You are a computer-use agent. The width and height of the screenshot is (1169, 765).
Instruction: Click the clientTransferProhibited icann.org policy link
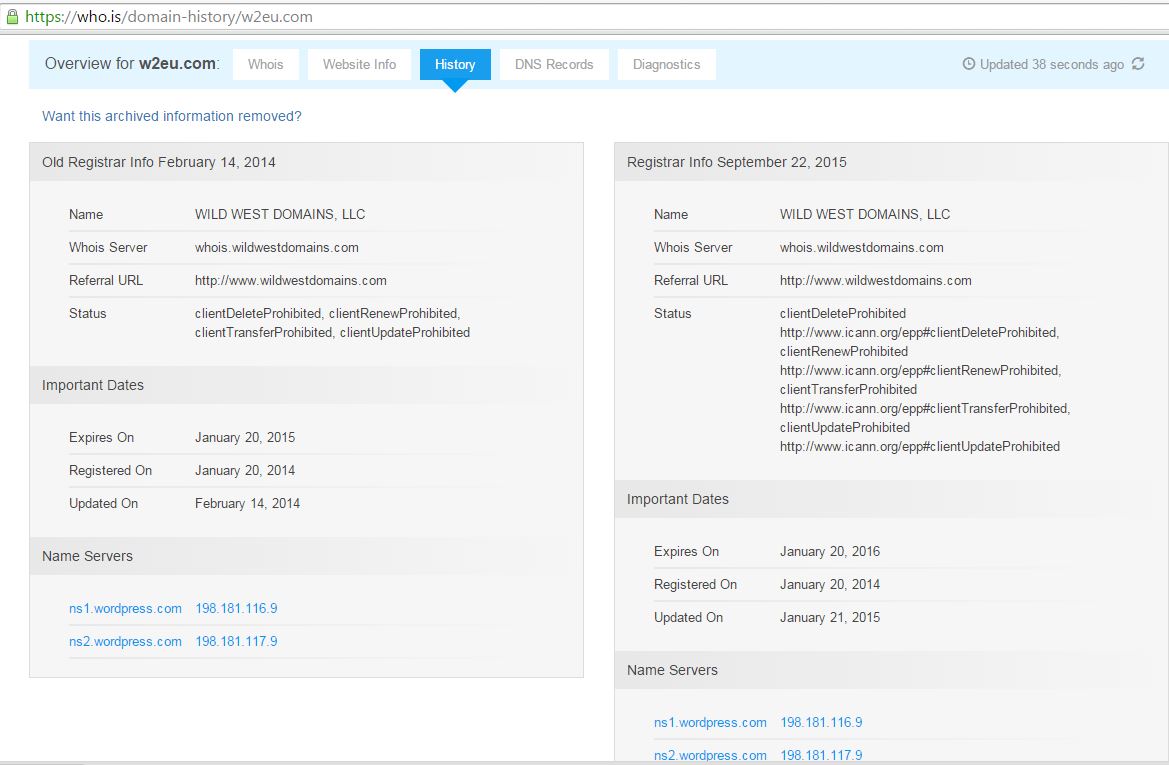pyautogui.click(x=924, y=408)
